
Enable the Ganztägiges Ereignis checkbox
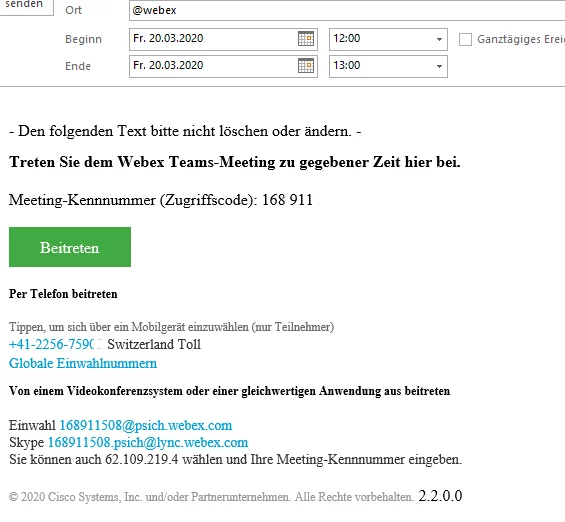[465, 39]
